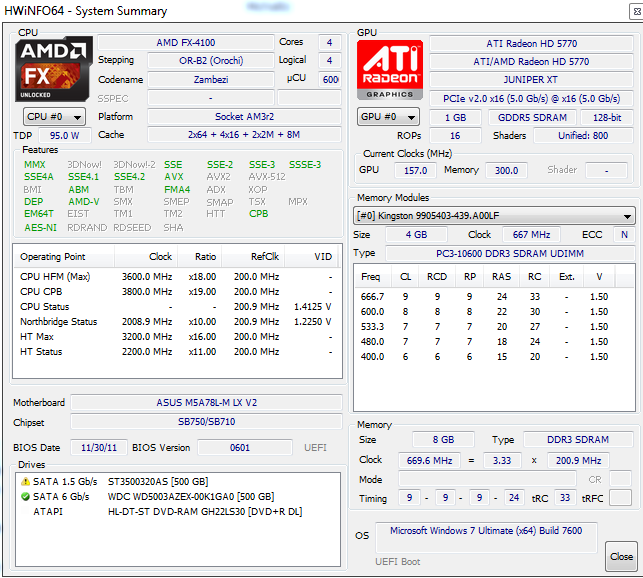Click the GPU clock 157.0 field
The height and width of the screenshot is (578, 643).
pos(415,170)
